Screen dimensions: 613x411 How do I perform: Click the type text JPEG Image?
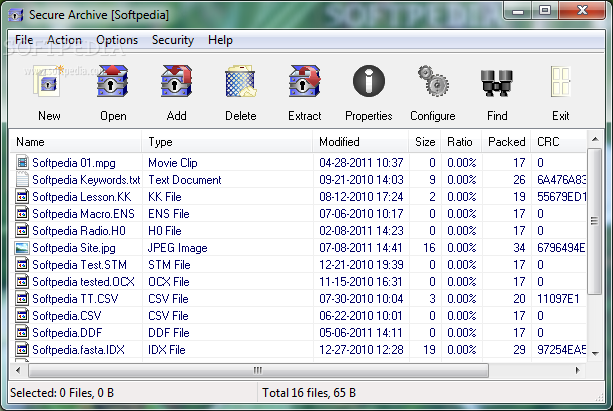tap(177, 248)
